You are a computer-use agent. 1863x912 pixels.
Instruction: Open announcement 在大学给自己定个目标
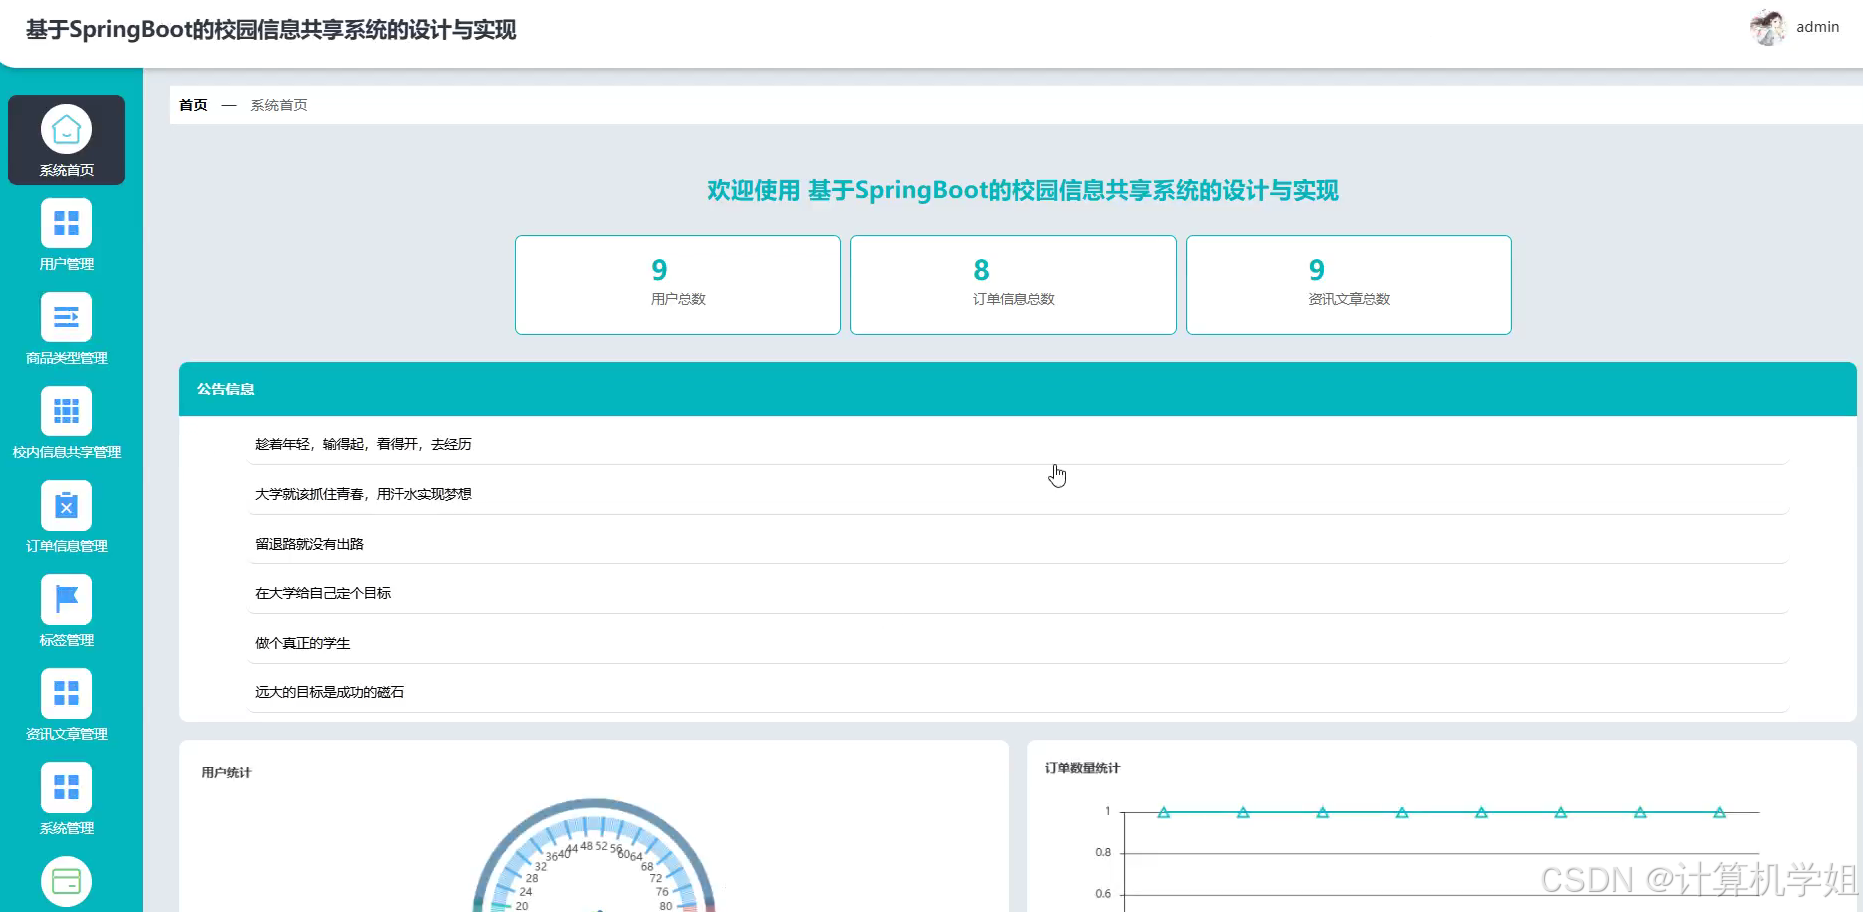[1017, 593]
